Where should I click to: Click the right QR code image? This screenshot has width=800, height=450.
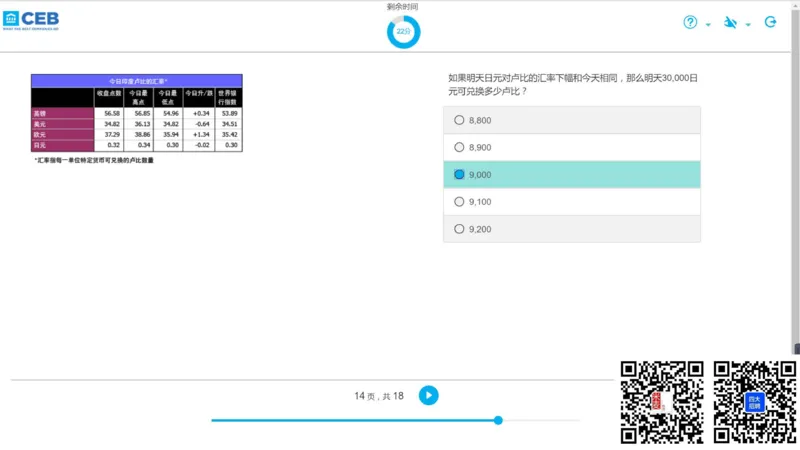tap(755, 402)
